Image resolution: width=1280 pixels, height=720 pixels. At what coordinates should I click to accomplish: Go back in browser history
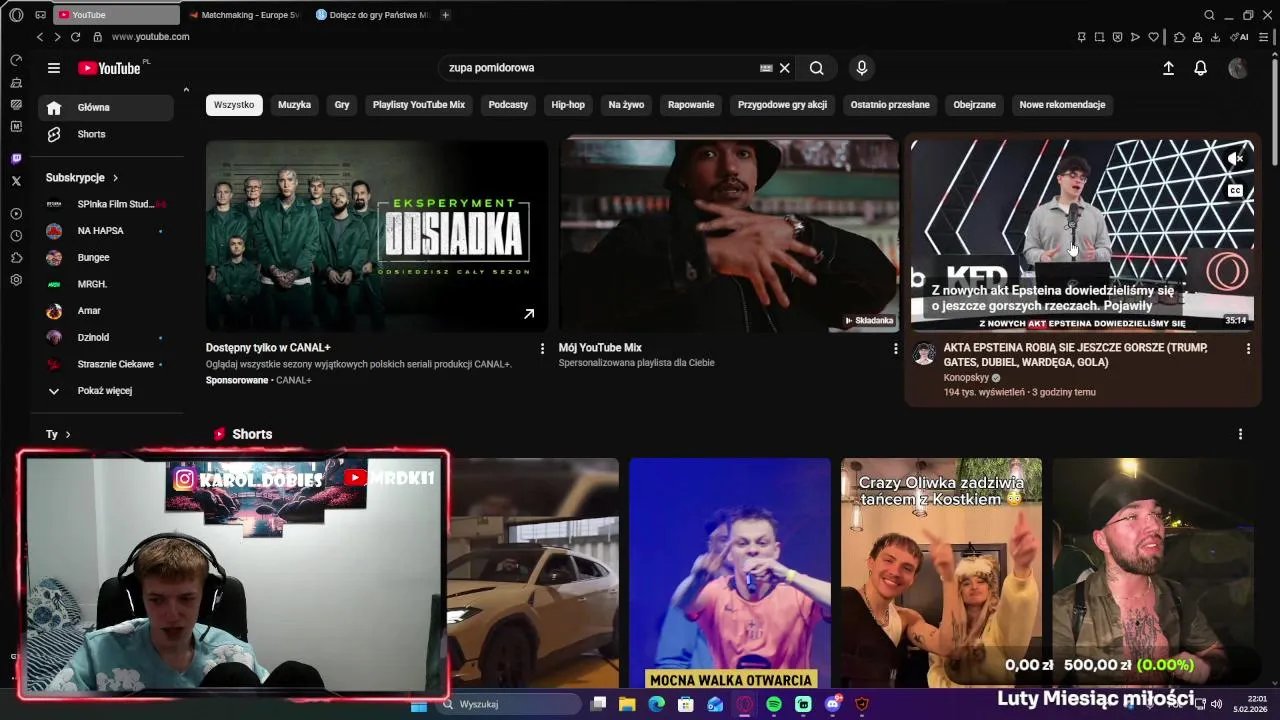(x=40, y=37)
